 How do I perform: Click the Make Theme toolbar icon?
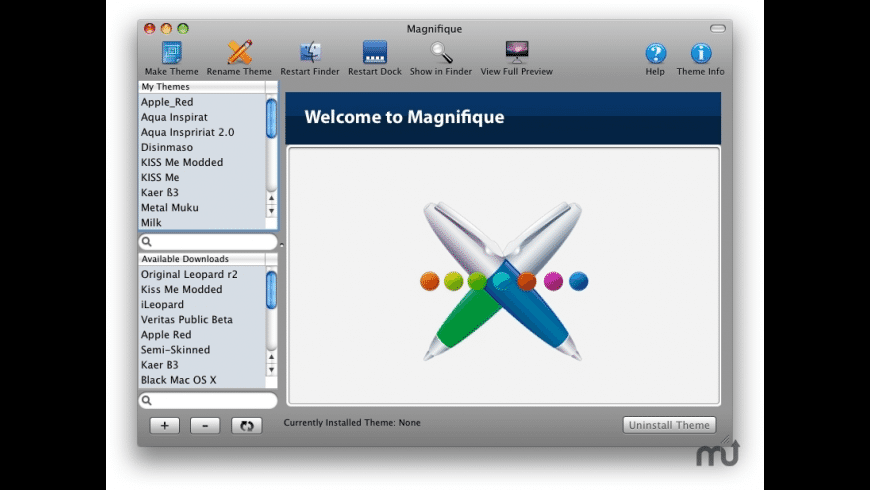pyautogui.click(x=171, y=54)
